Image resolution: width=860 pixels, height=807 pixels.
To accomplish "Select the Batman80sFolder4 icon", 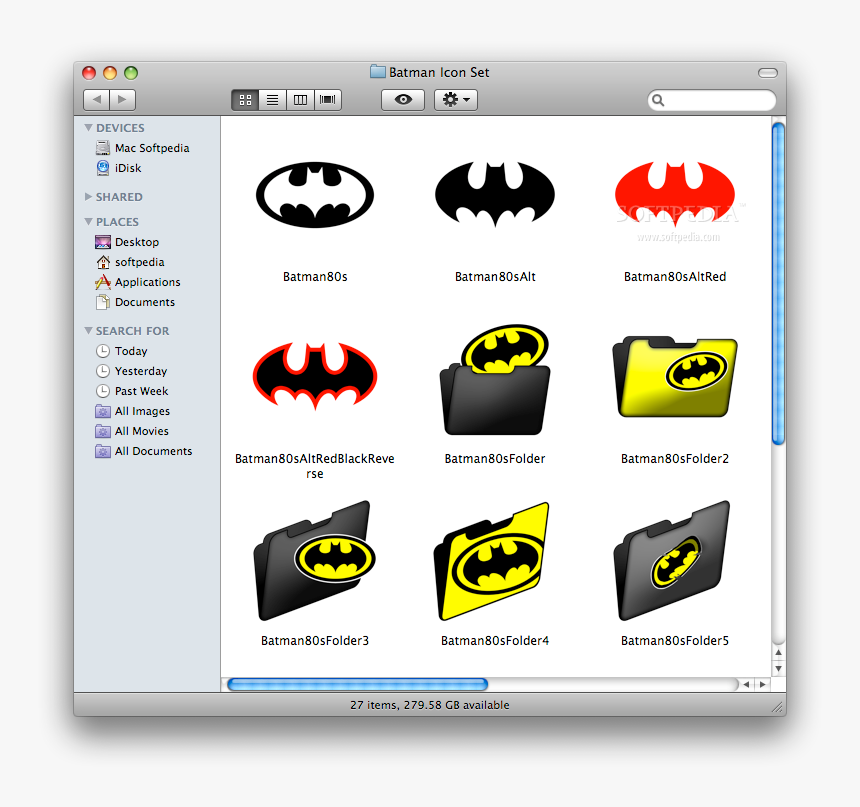I will click(492, 561).
